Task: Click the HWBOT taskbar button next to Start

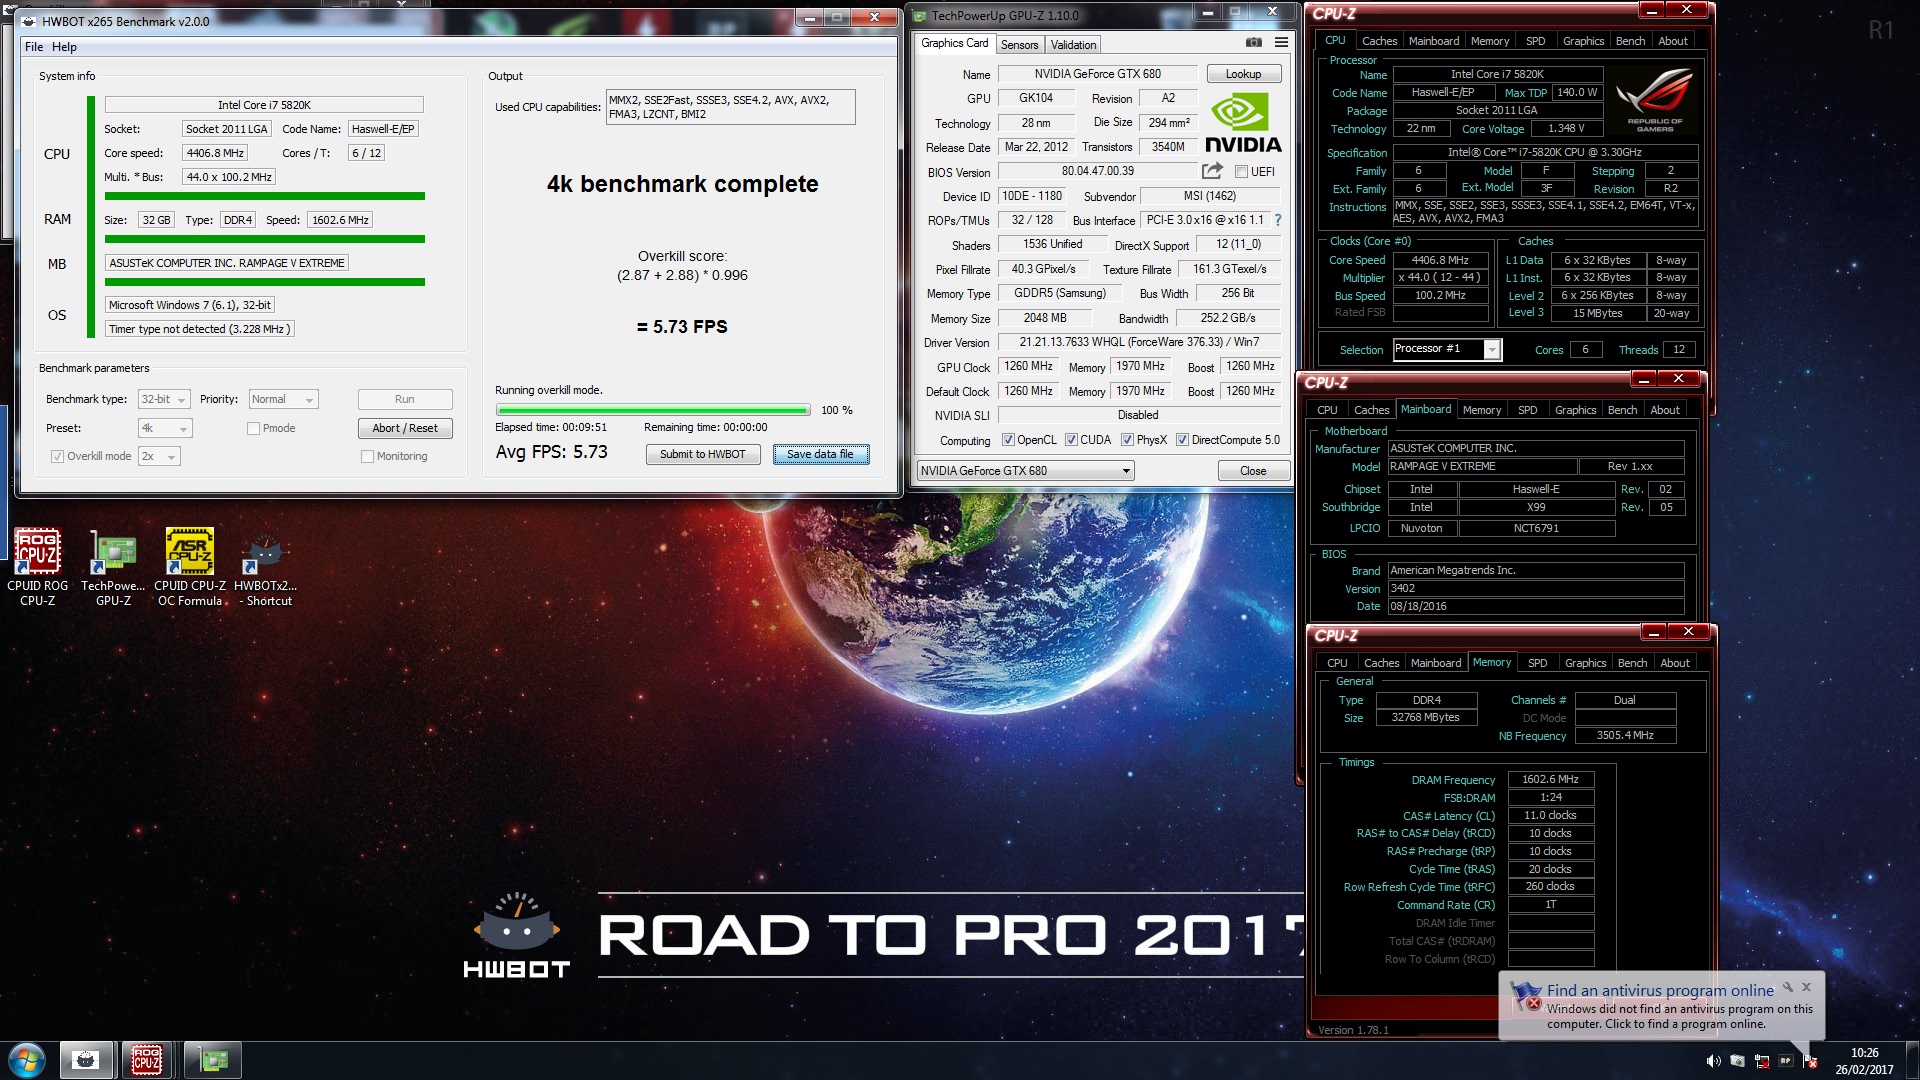Action: (x=85, y=1060)
